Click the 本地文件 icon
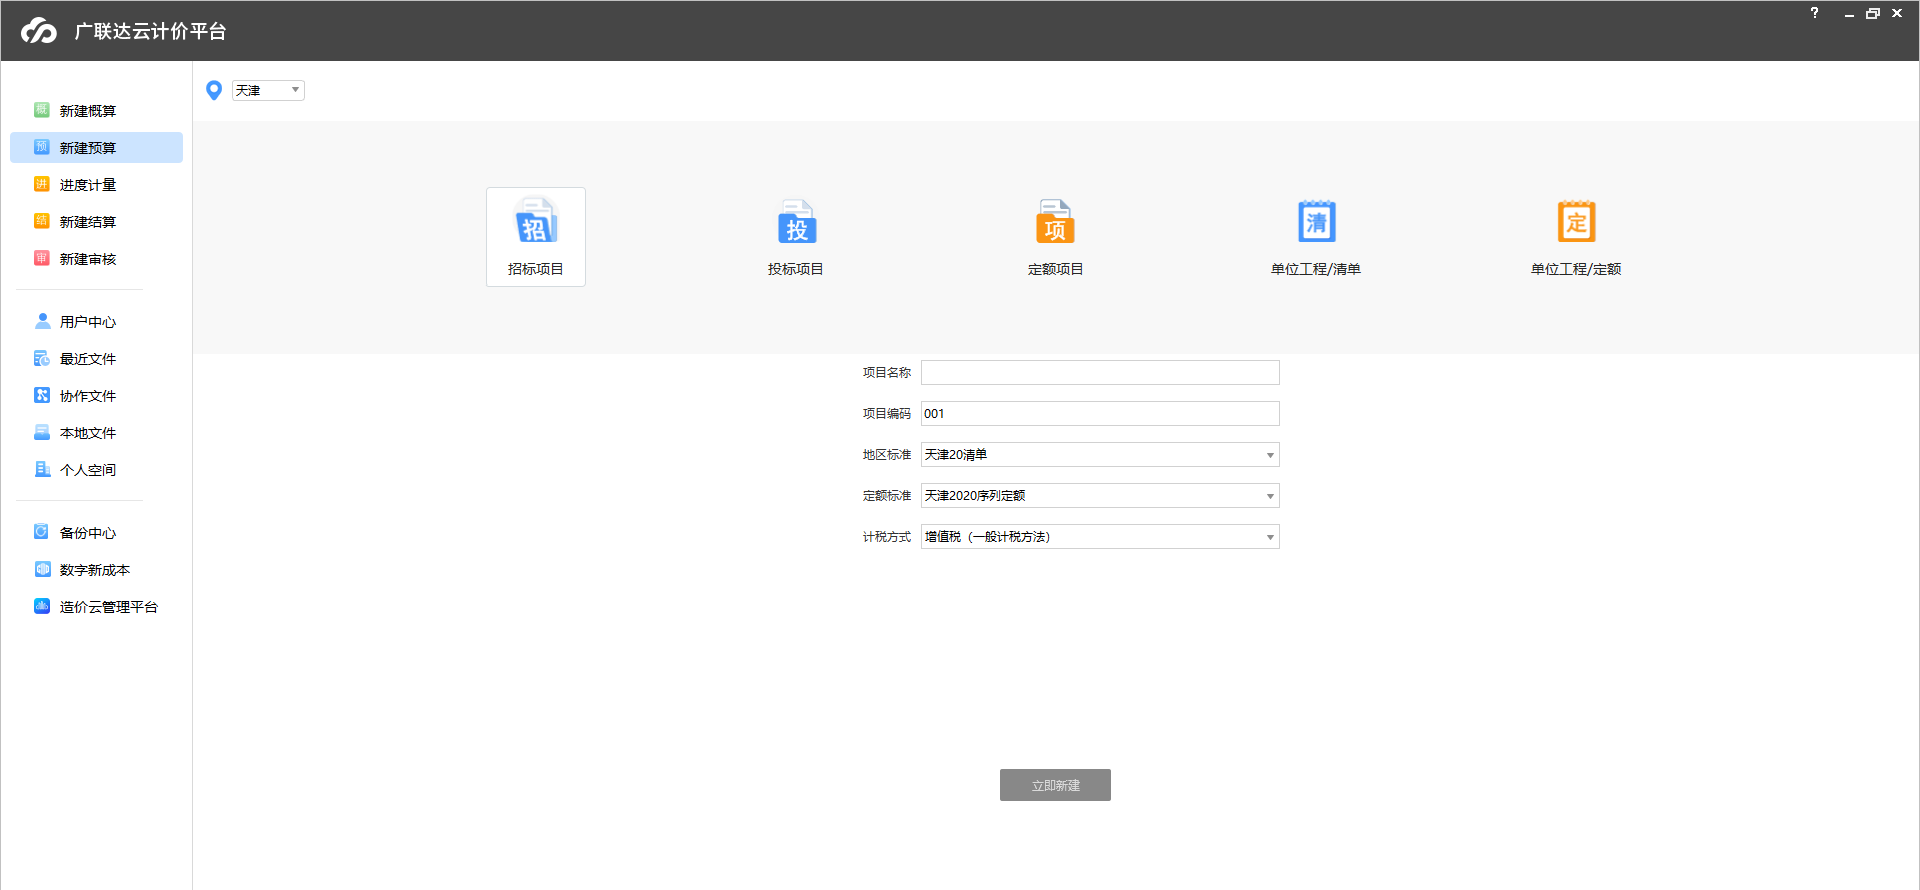 pos(42,432)
